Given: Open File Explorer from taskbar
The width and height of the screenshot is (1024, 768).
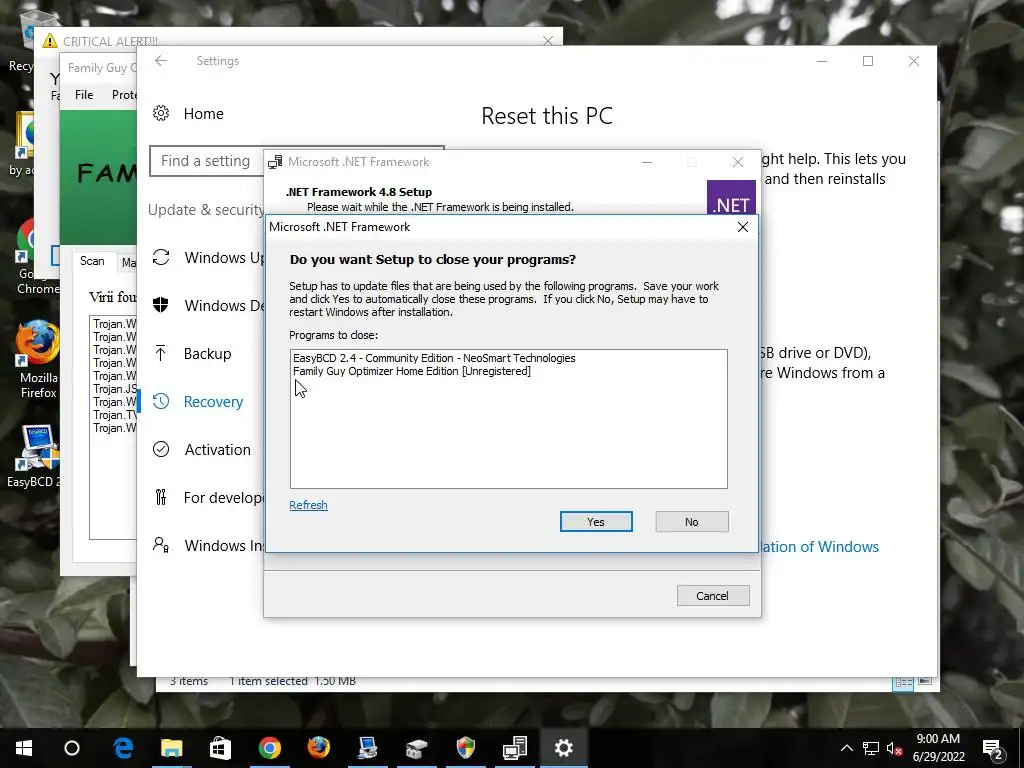Looking at the screenshot, I should click(x=172, y=748).
